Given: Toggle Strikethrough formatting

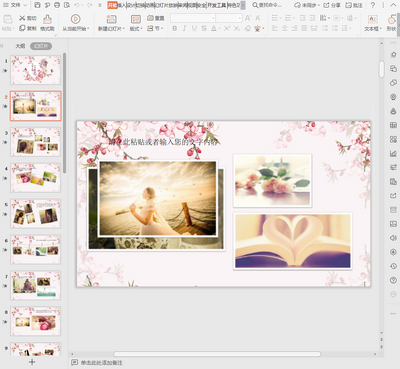Looking at the screenshot, I should pyautogui.click(x=204, y=29).
